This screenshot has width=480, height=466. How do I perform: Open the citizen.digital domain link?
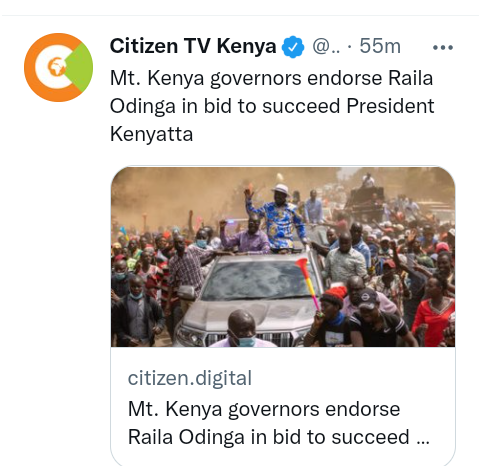click(x=190, y=378)
